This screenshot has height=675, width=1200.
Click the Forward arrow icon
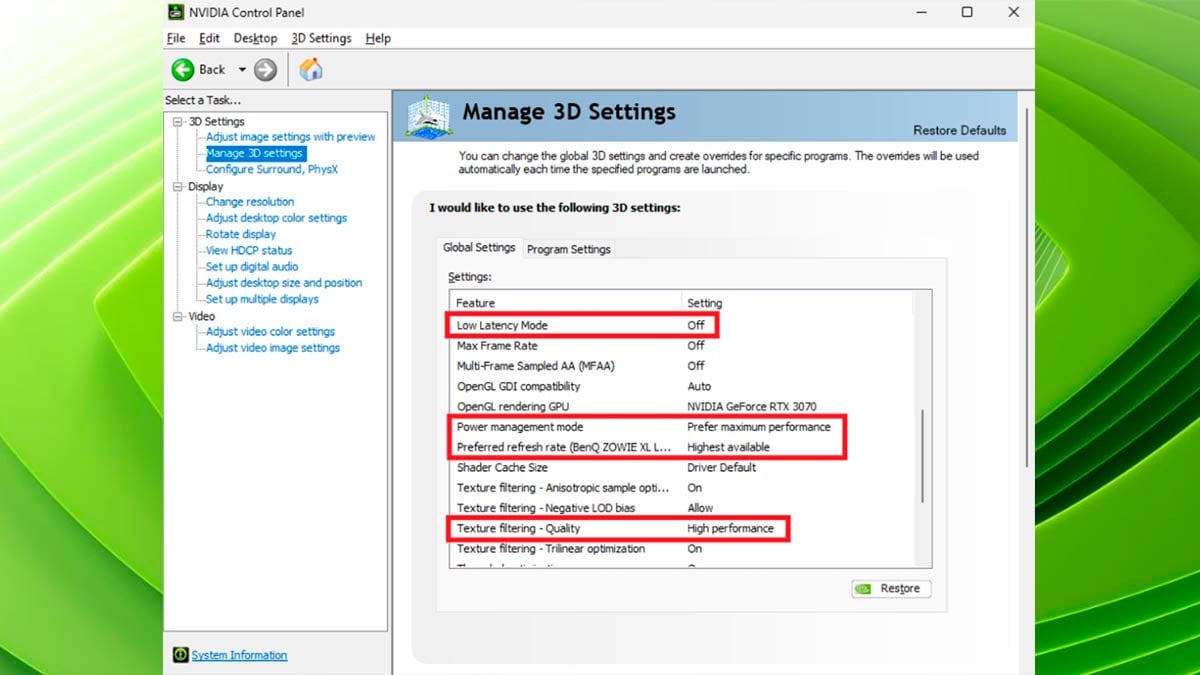click(x=265, y=69)
